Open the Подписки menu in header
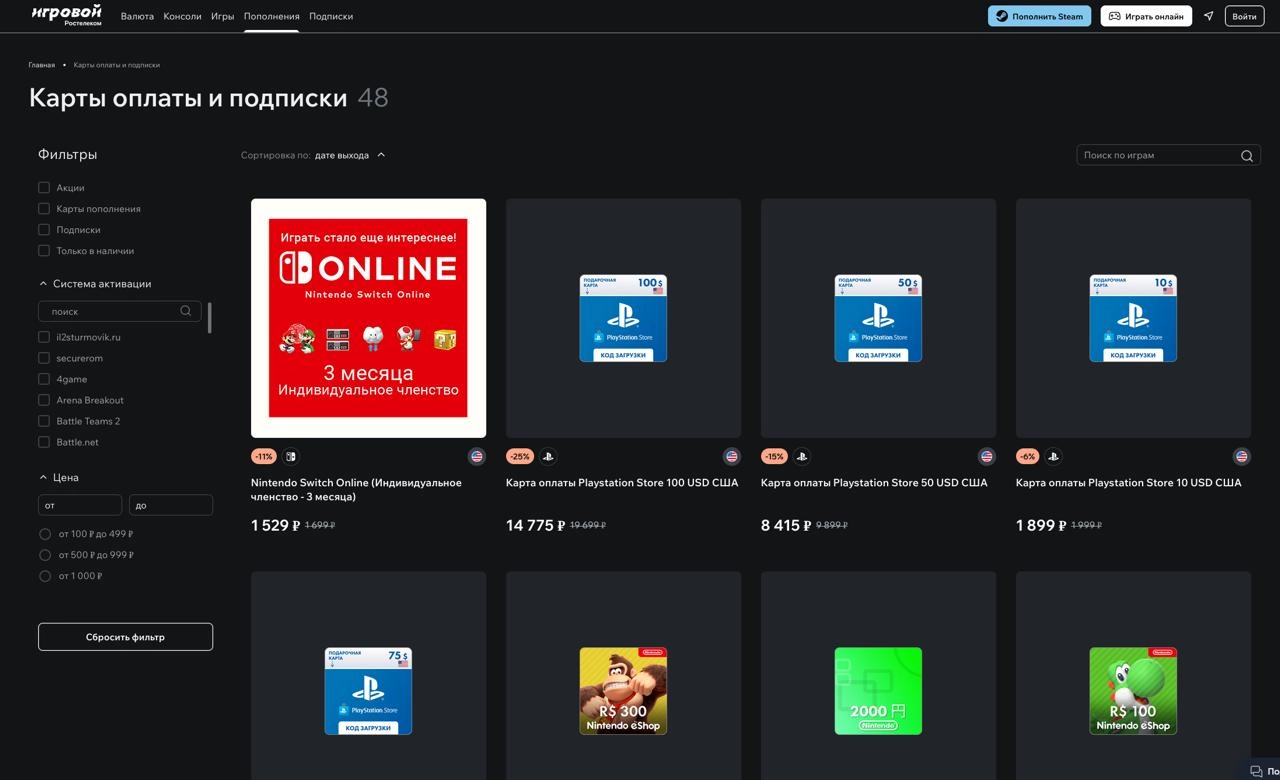Viewport: 1280px width, 780px height. [x=331, y=16]
